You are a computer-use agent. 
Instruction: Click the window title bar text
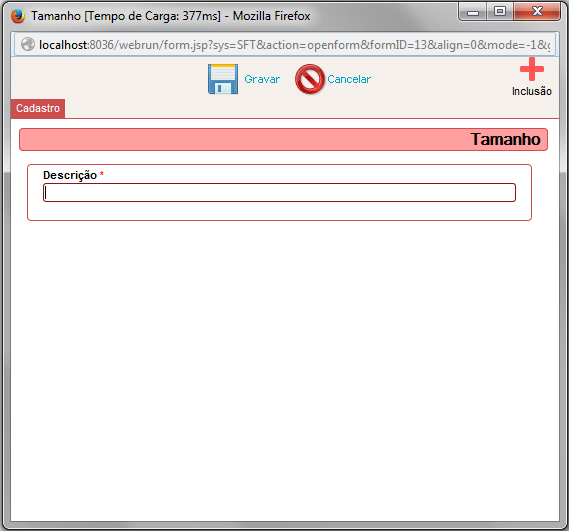pos(171,16)
